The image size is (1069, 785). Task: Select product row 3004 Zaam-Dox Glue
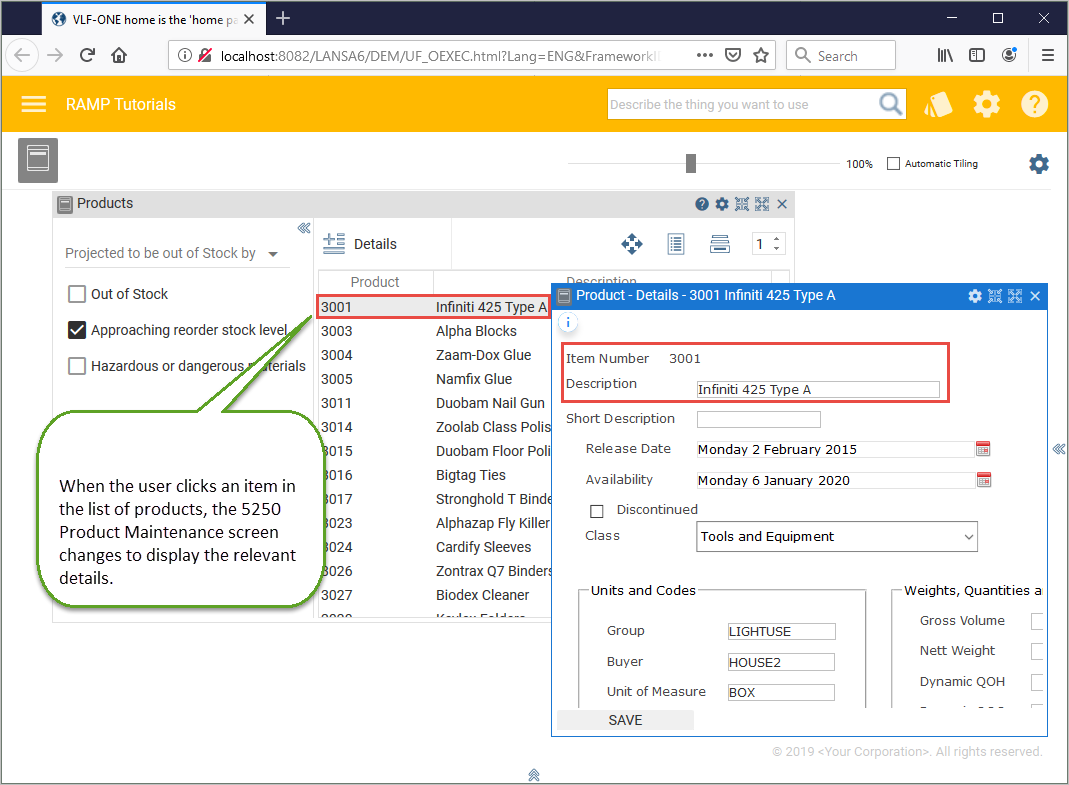click(x=430, y=355)
